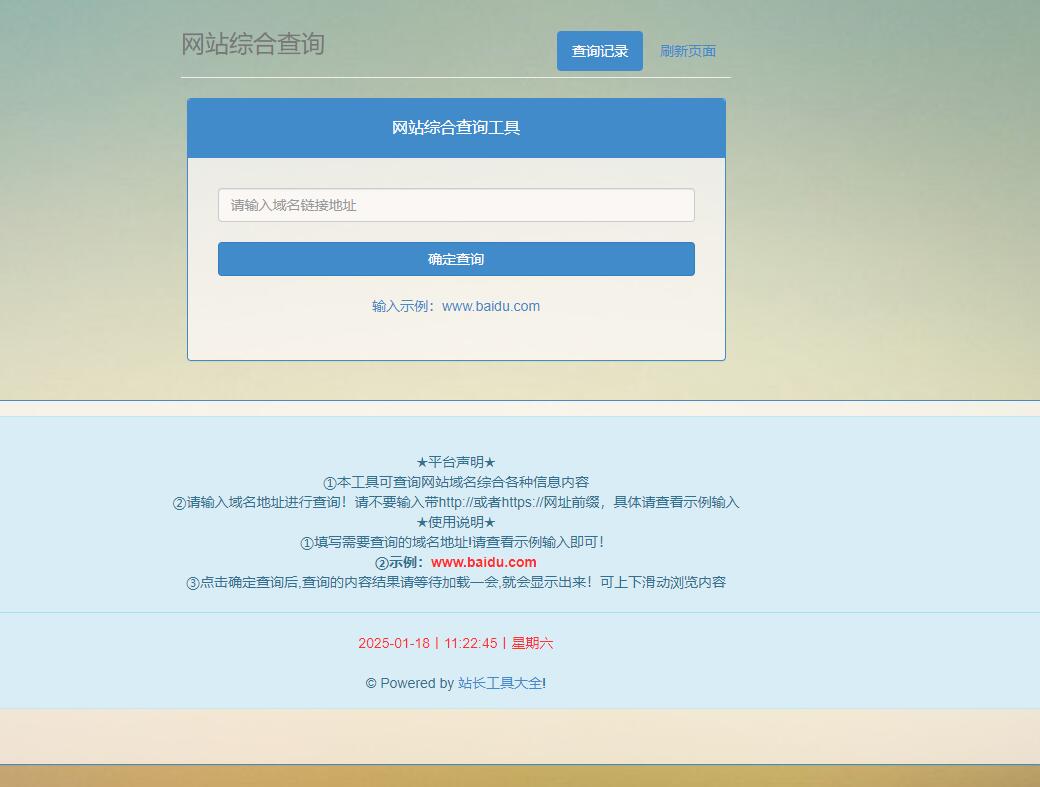Screen dimensions: 1040x787
Task: Click the ★平台声明★ heading
Action: (455, 462)
